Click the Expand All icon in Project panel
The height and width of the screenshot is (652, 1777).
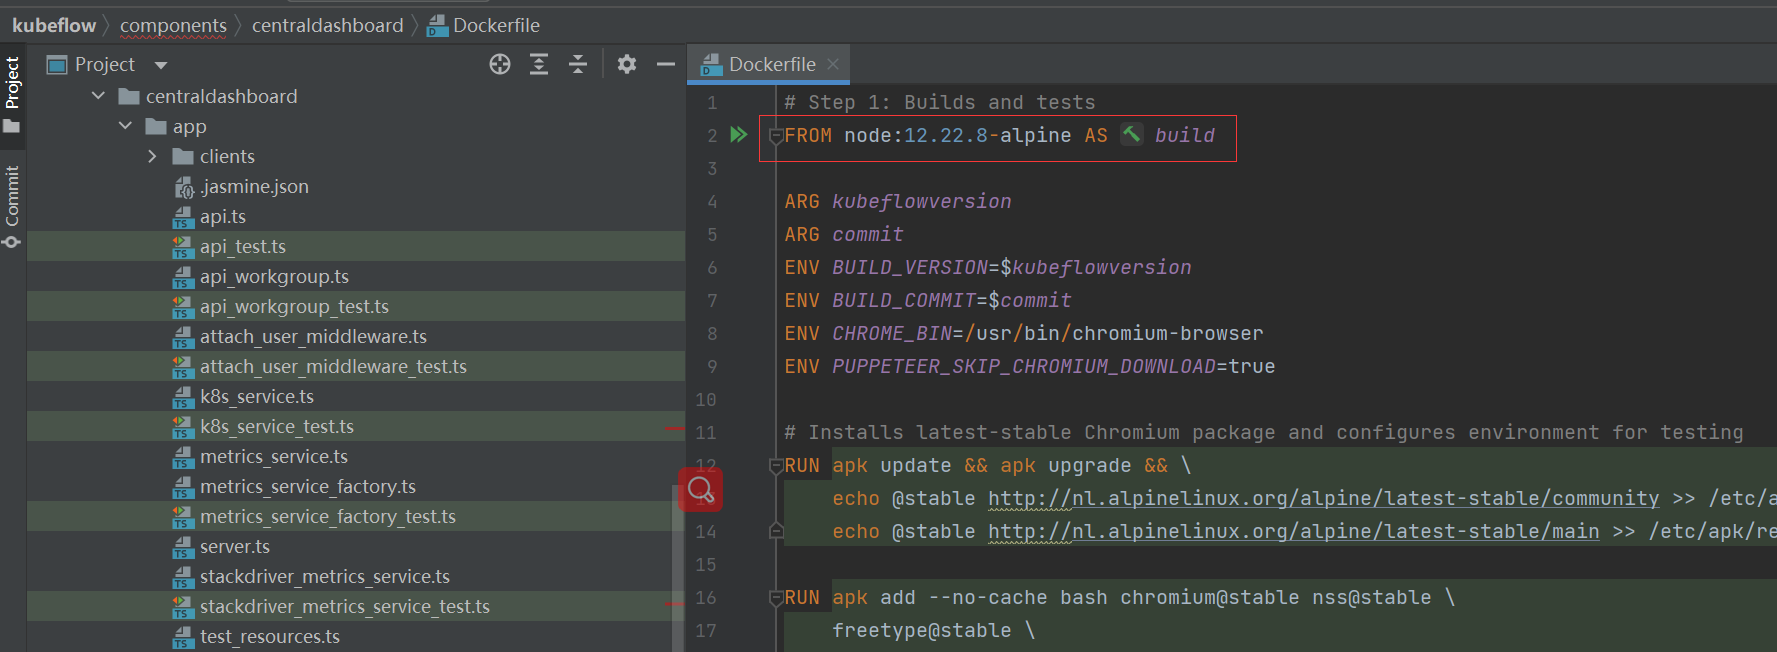click(x=539, y=65)
